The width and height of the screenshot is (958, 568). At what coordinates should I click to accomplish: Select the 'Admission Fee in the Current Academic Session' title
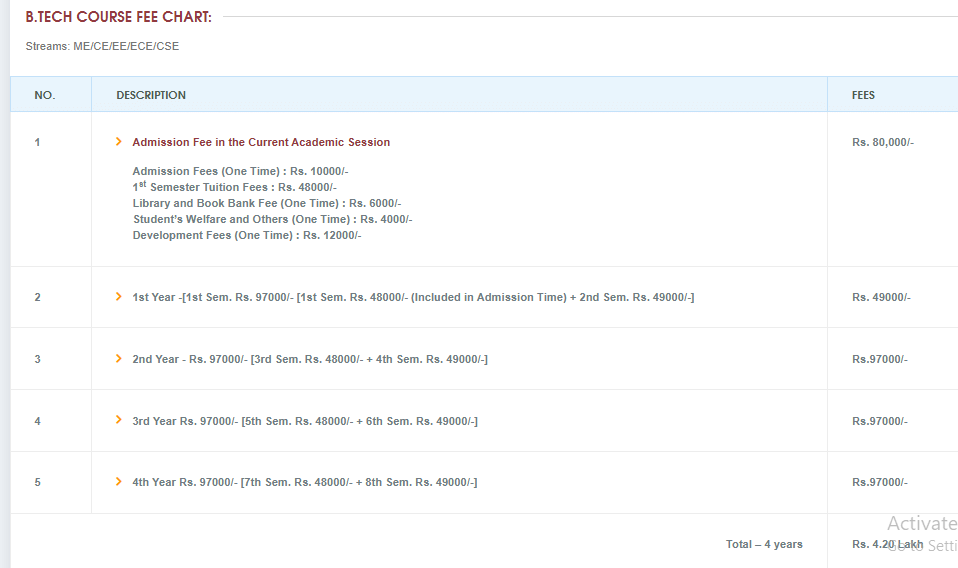pos(261,142)
